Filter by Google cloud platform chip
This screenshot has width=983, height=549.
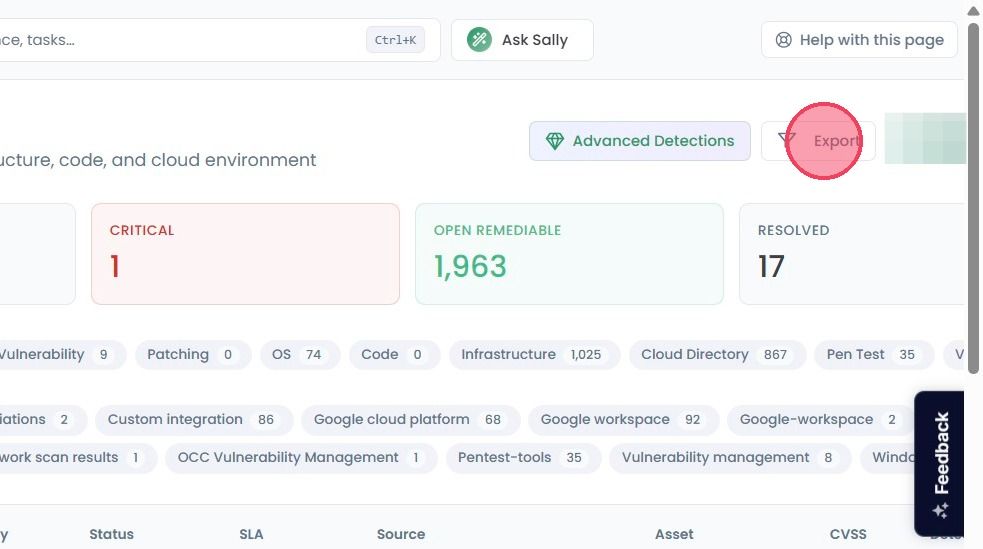pyautogui.click(x=411, y=420)
